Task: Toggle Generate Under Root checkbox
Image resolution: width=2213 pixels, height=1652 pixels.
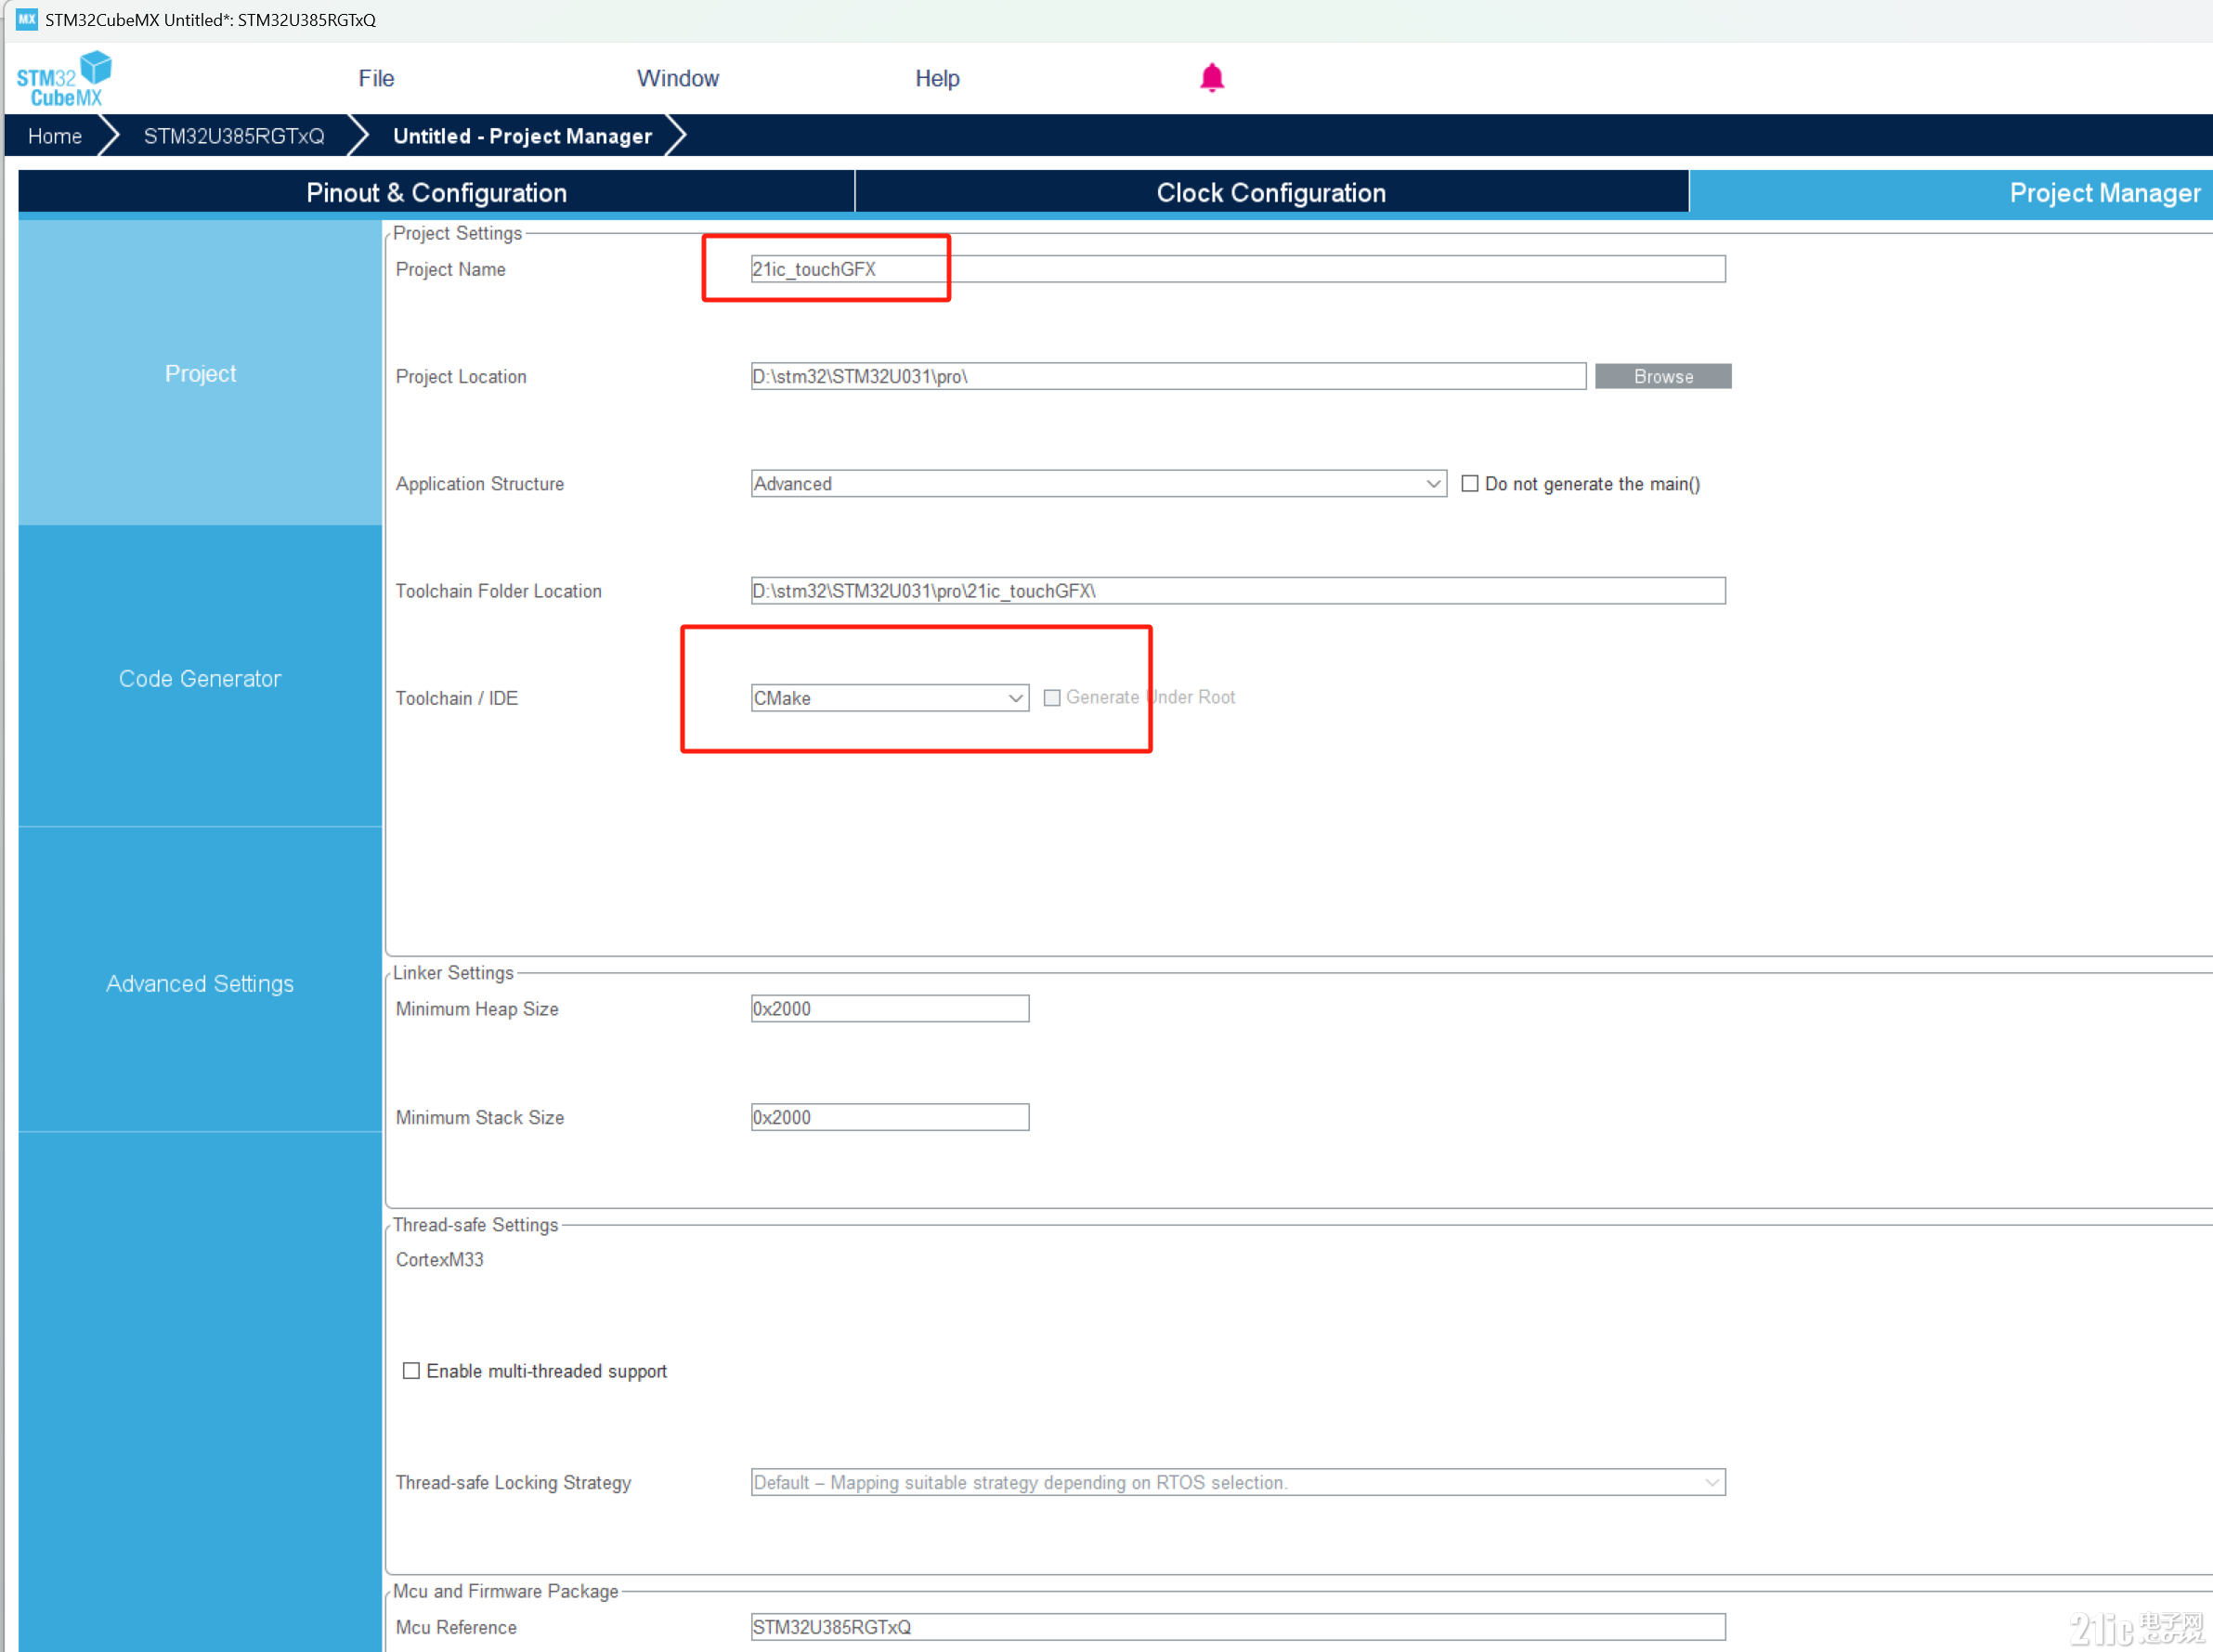Action: coord(1051,697)
